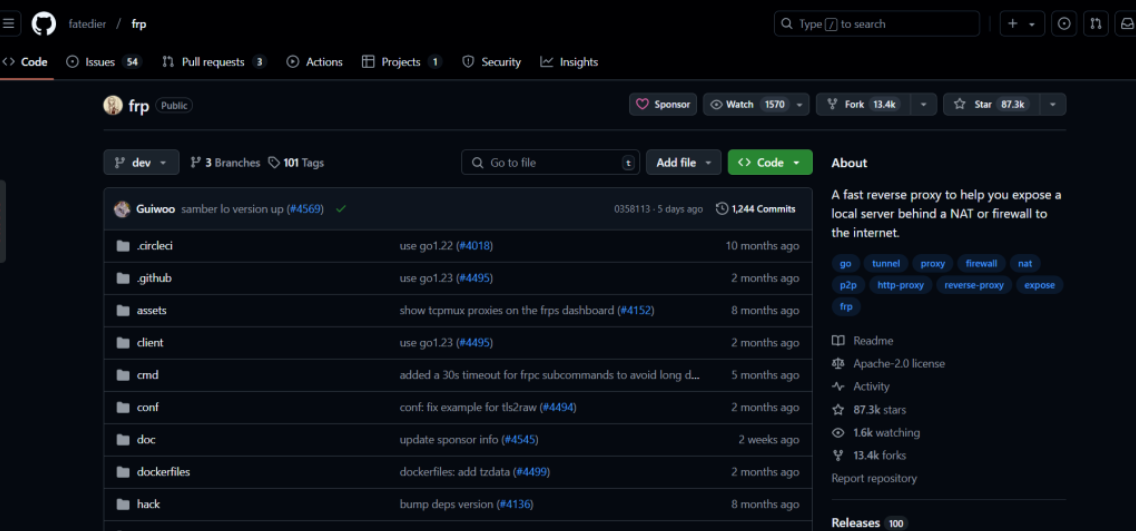Open the hack folder
This screenshot has height=531, width=1136.
tap(149, 504)
